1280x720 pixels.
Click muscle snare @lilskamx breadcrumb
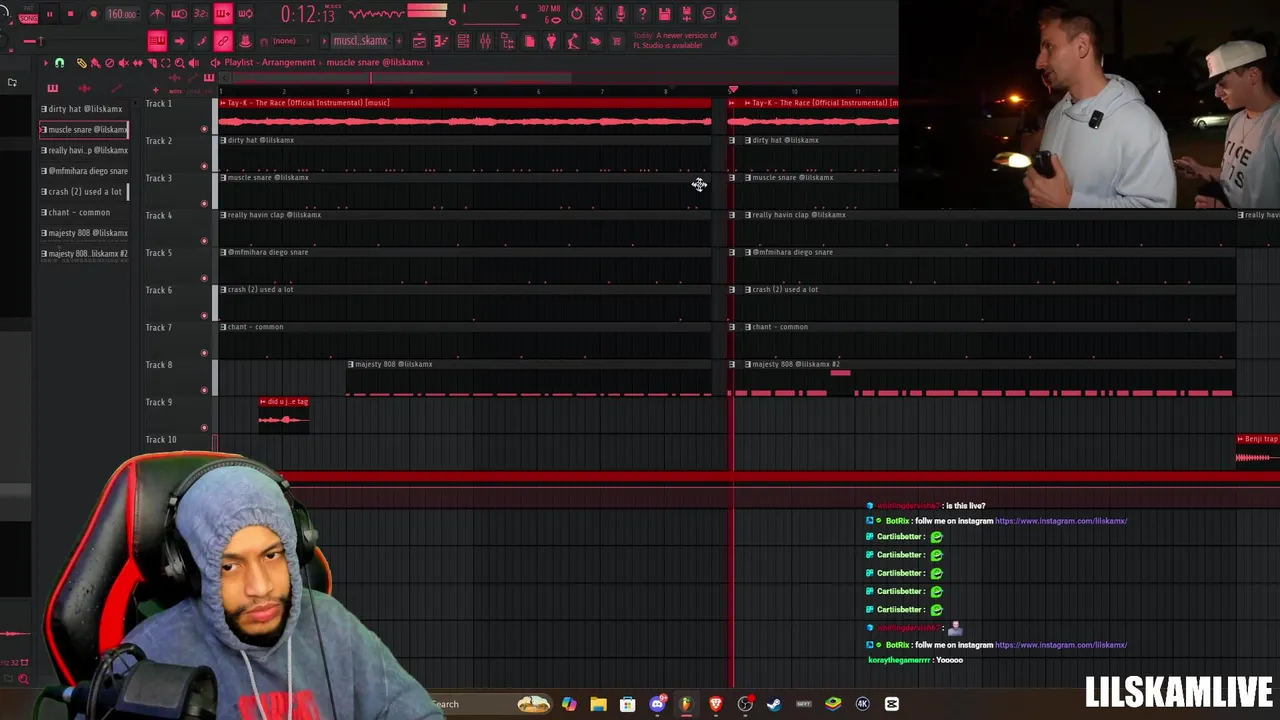[x=375, y=62]
